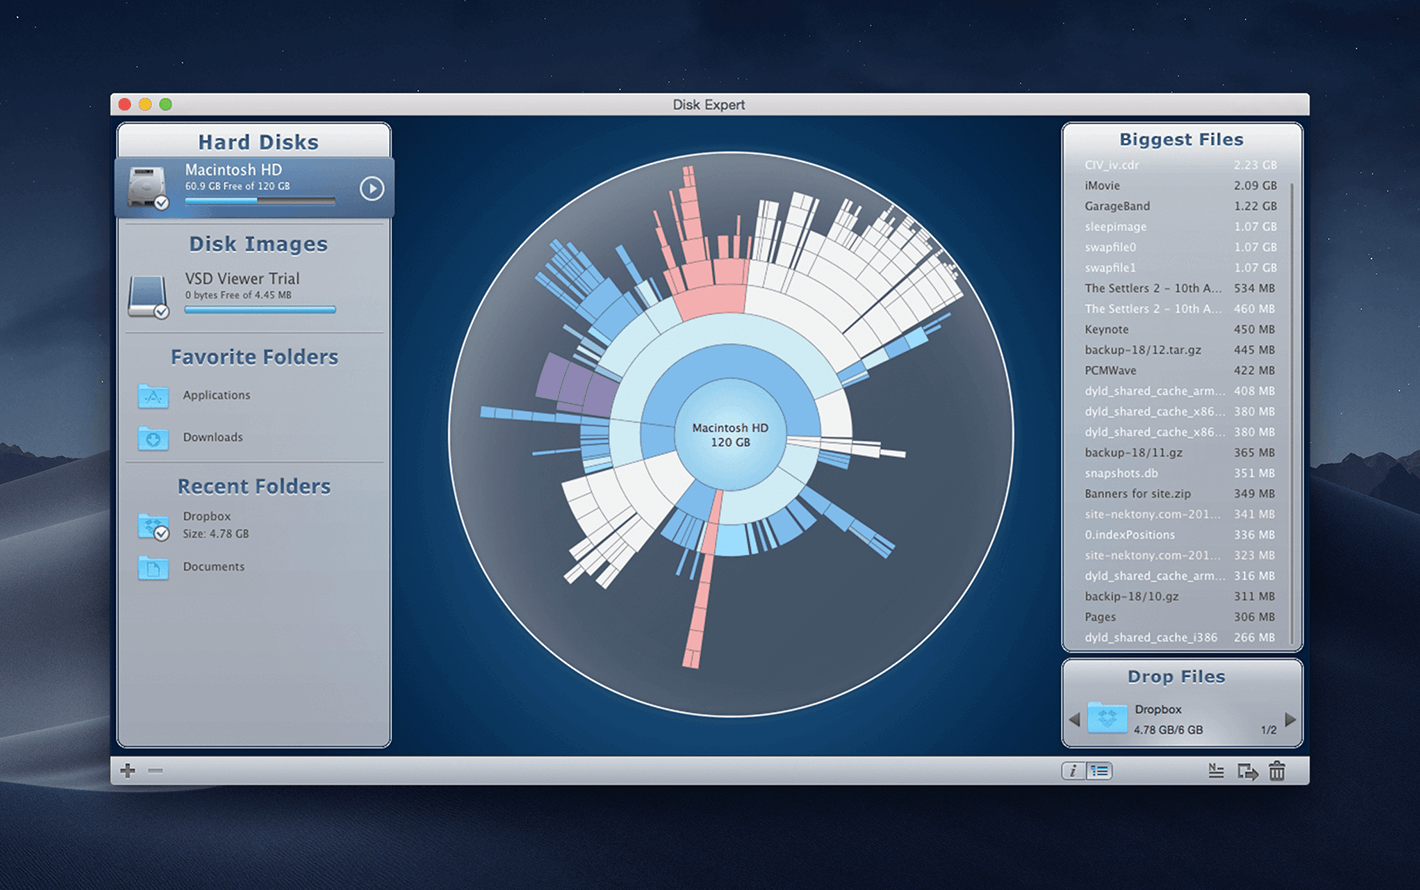The image size is (1420, 890).
Task: Select backup-18/12.tar.gz file row
Action: click(x=1180, y=350)
